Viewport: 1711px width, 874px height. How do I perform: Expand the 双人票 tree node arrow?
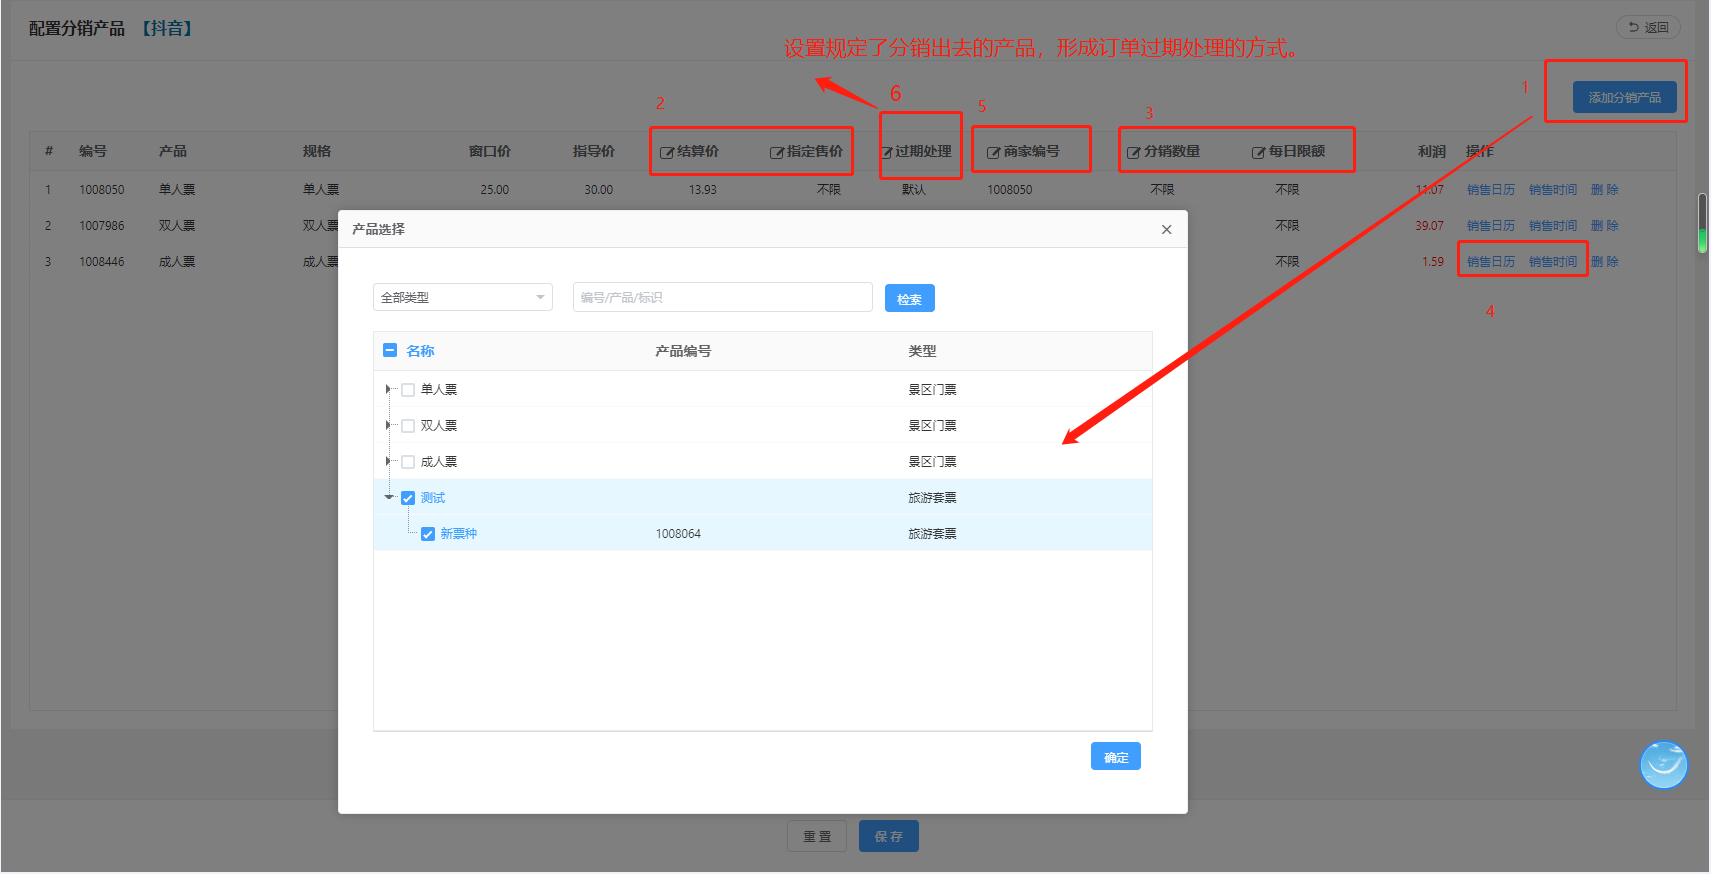click(388, 426)
